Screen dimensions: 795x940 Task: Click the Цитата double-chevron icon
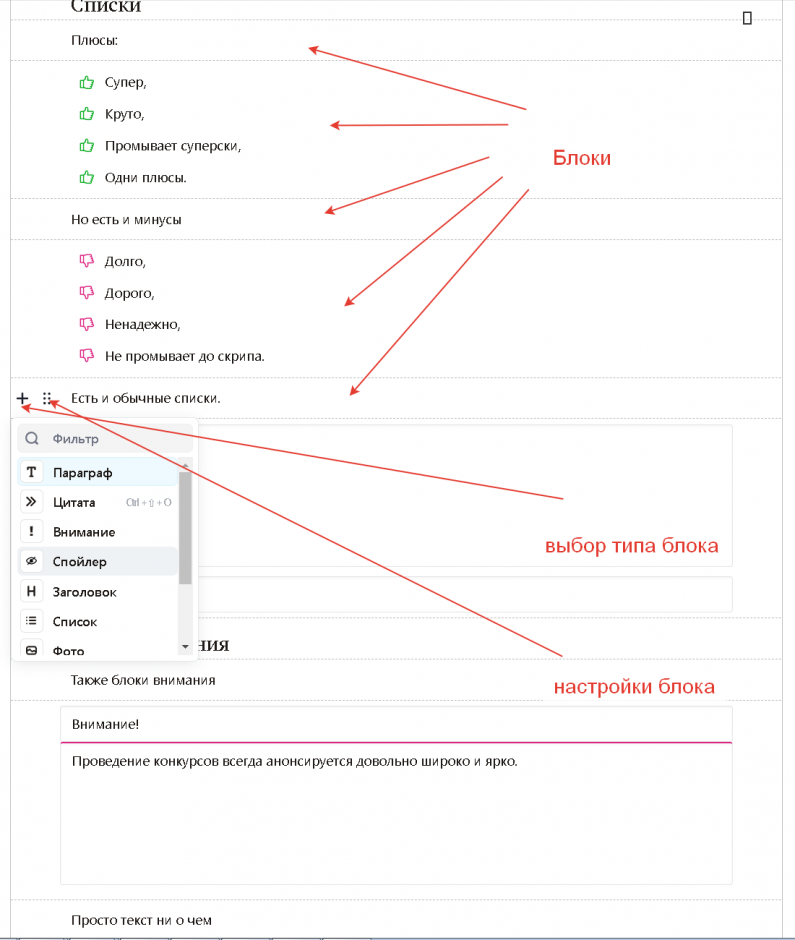[x=31, y=502]
